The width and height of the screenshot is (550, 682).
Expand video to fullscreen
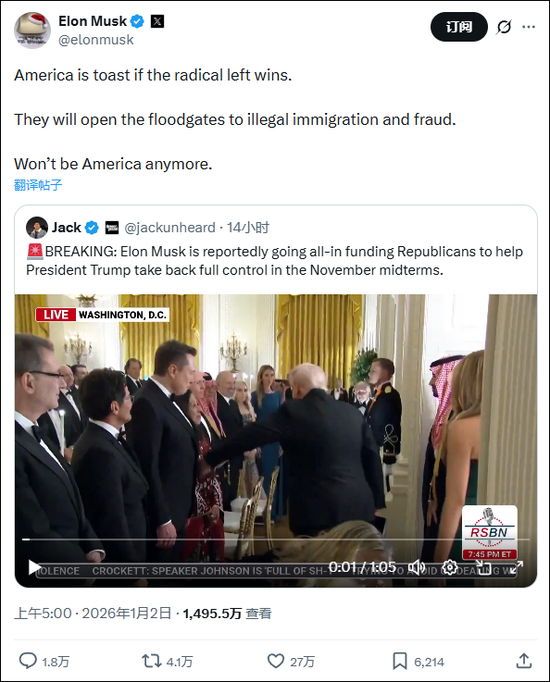[x=516, y=567]
